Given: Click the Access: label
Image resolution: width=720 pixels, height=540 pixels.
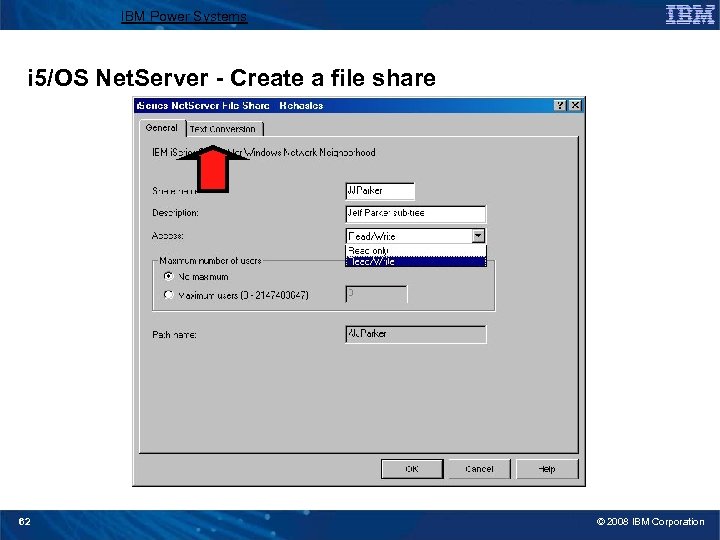Looking at the screenshot, I should point(168,236).
